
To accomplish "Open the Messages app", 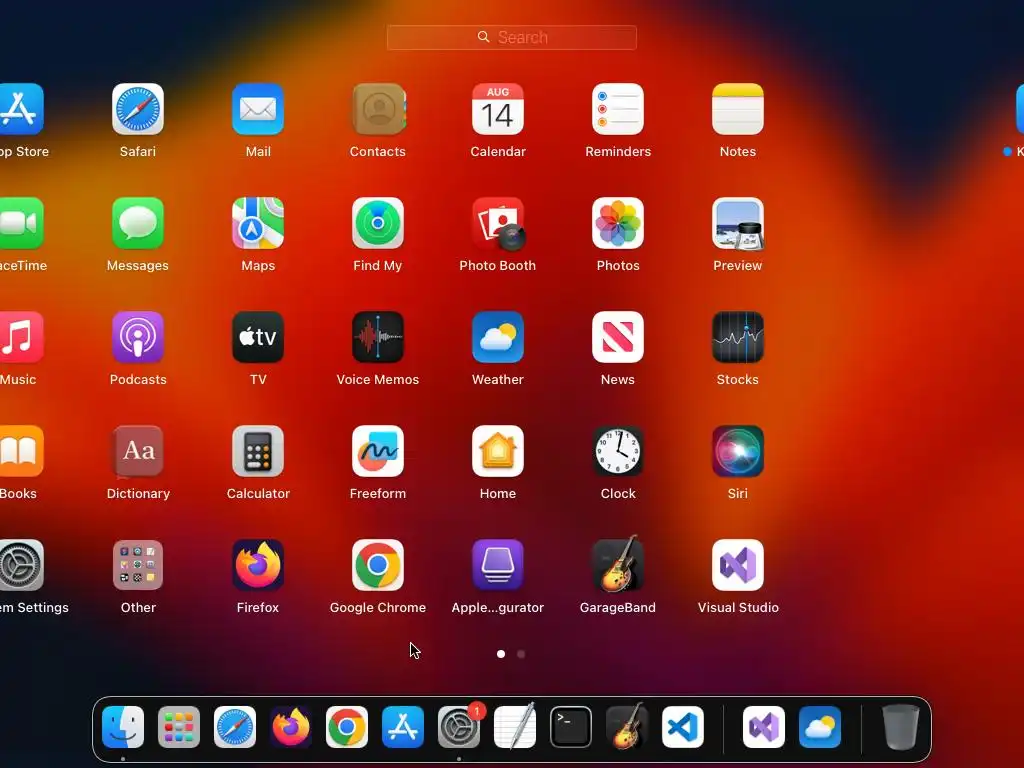I will click(138, 223).
